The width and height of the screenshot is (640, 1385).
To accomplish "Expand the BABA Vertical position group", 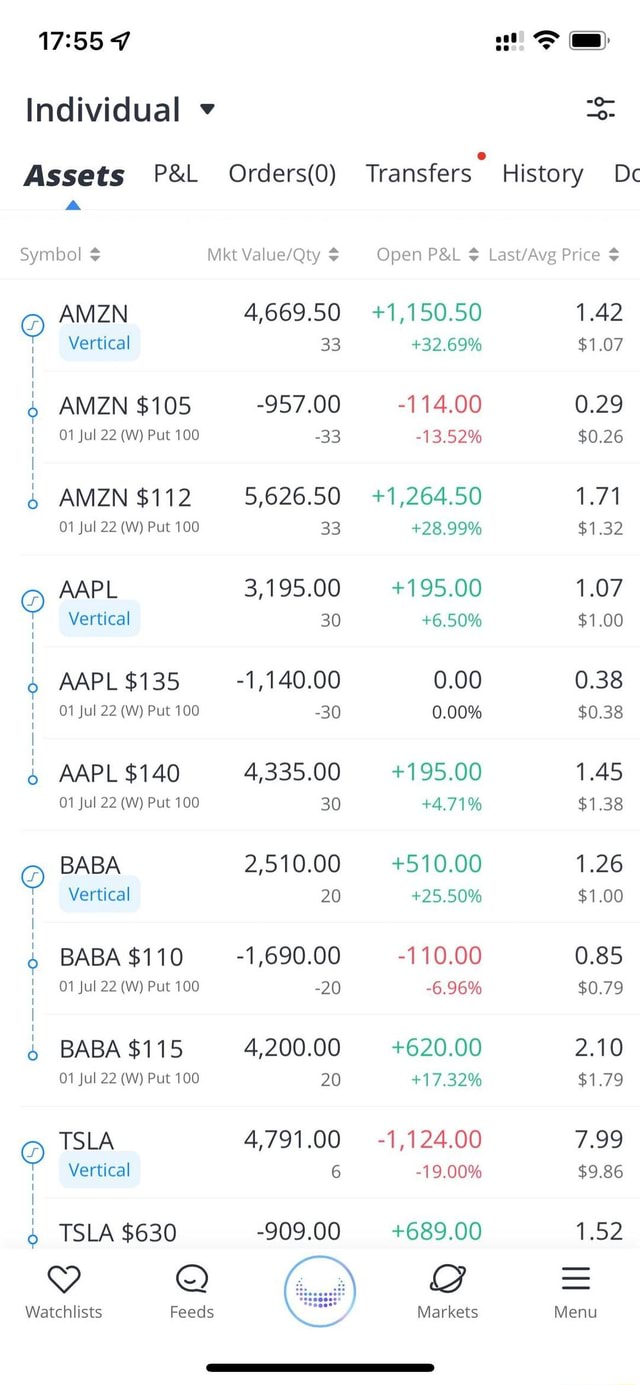I will click(33, 877).
